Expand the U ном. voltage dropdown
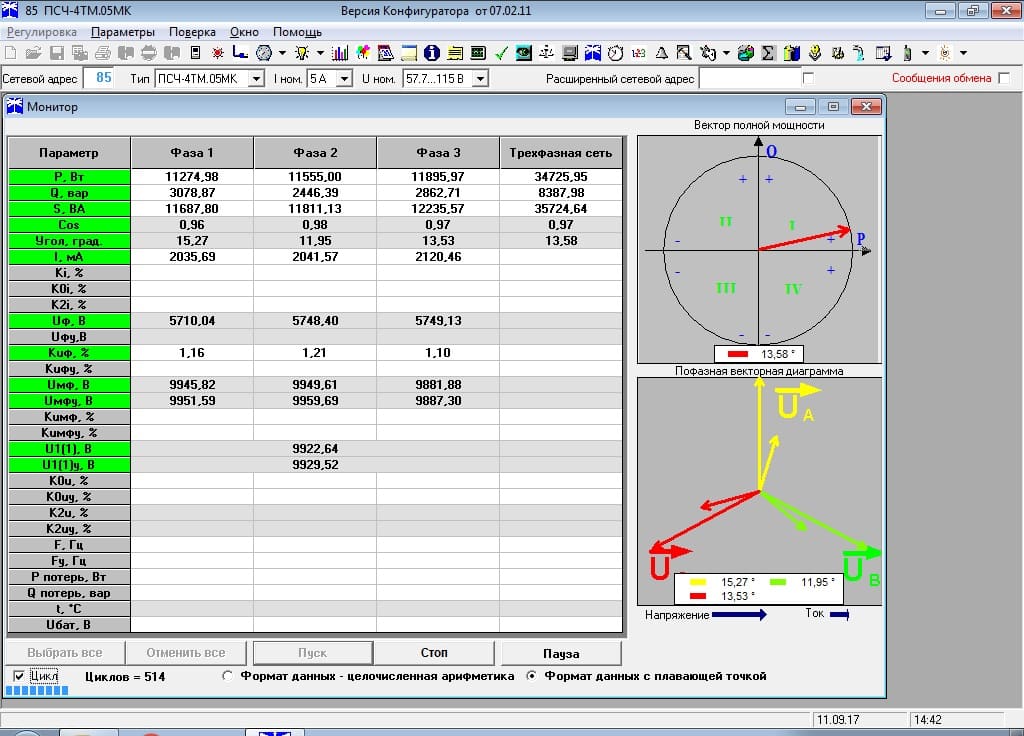1024x736 pixels. [x=480, y=78]
